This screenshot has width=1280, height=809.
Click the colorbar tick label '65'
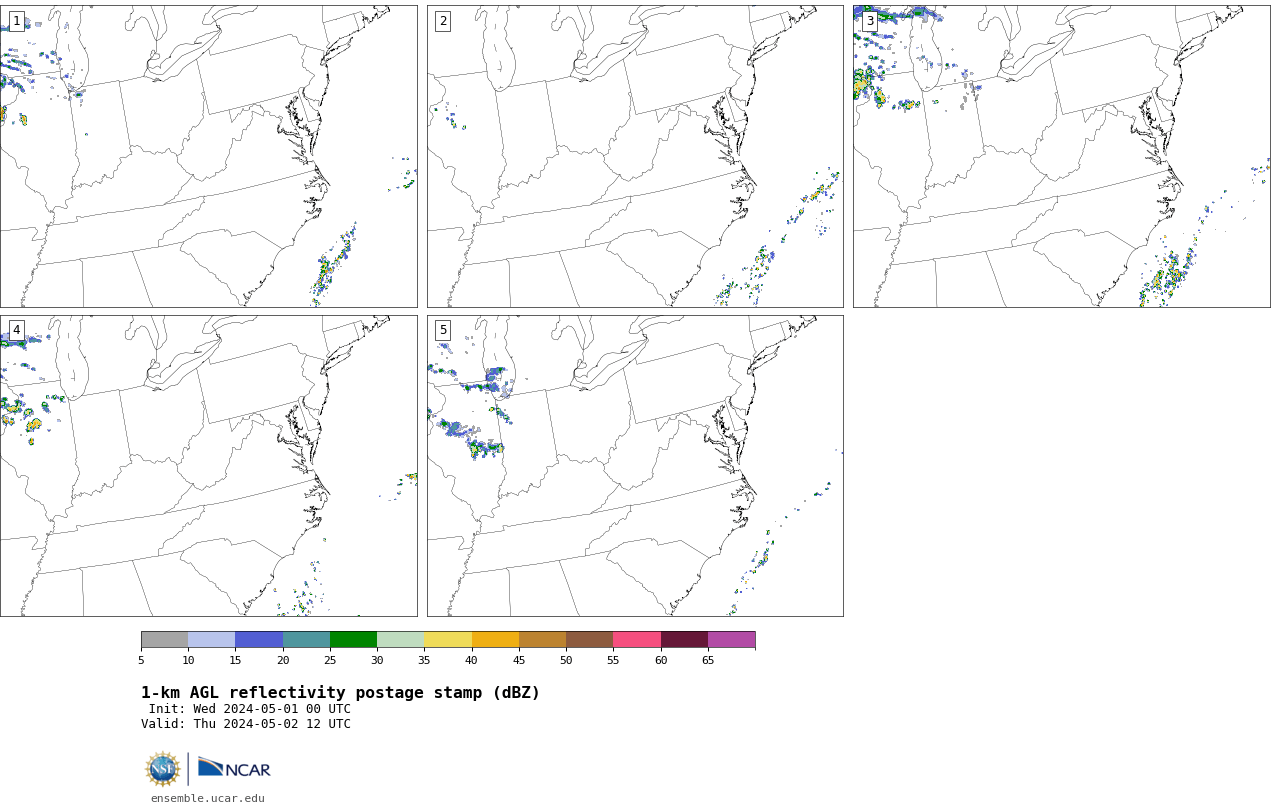click(x=708, y=660)
